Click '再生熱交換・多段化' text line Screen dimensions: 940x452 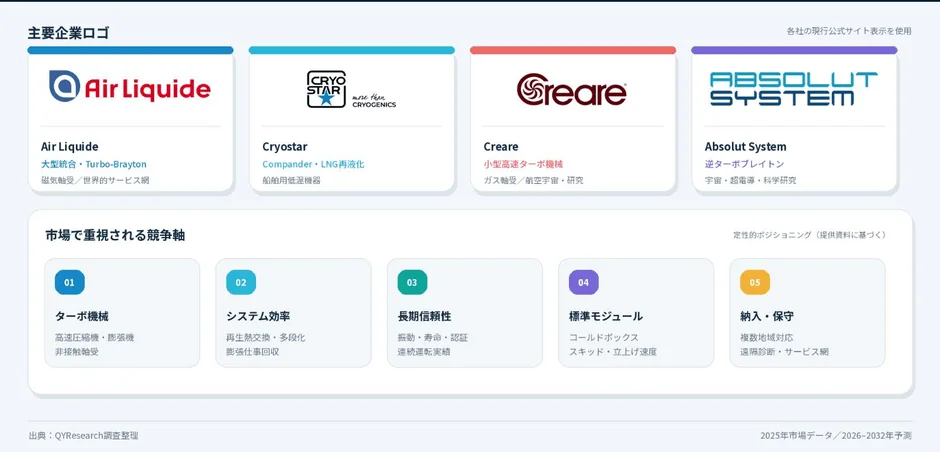tap(266, 338)
